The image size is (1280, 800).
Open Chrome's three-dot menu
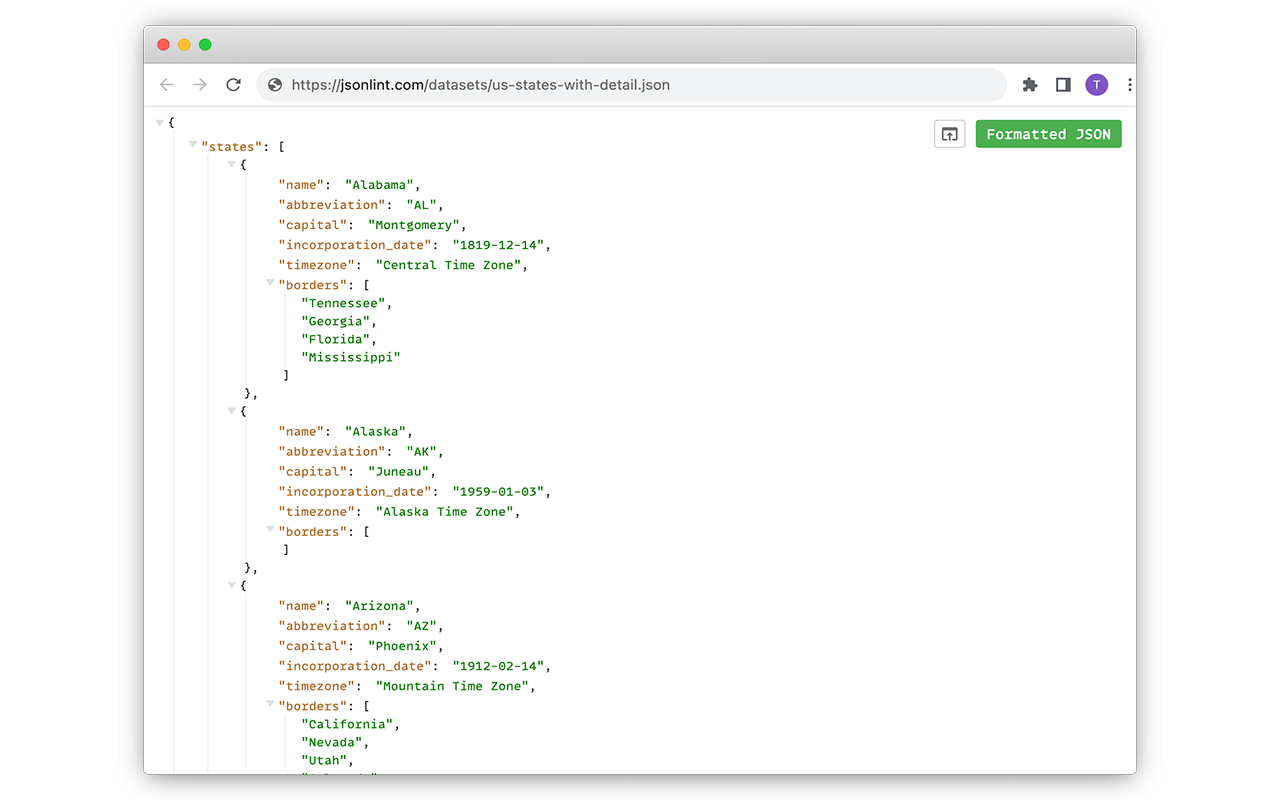coord(1130,85)
